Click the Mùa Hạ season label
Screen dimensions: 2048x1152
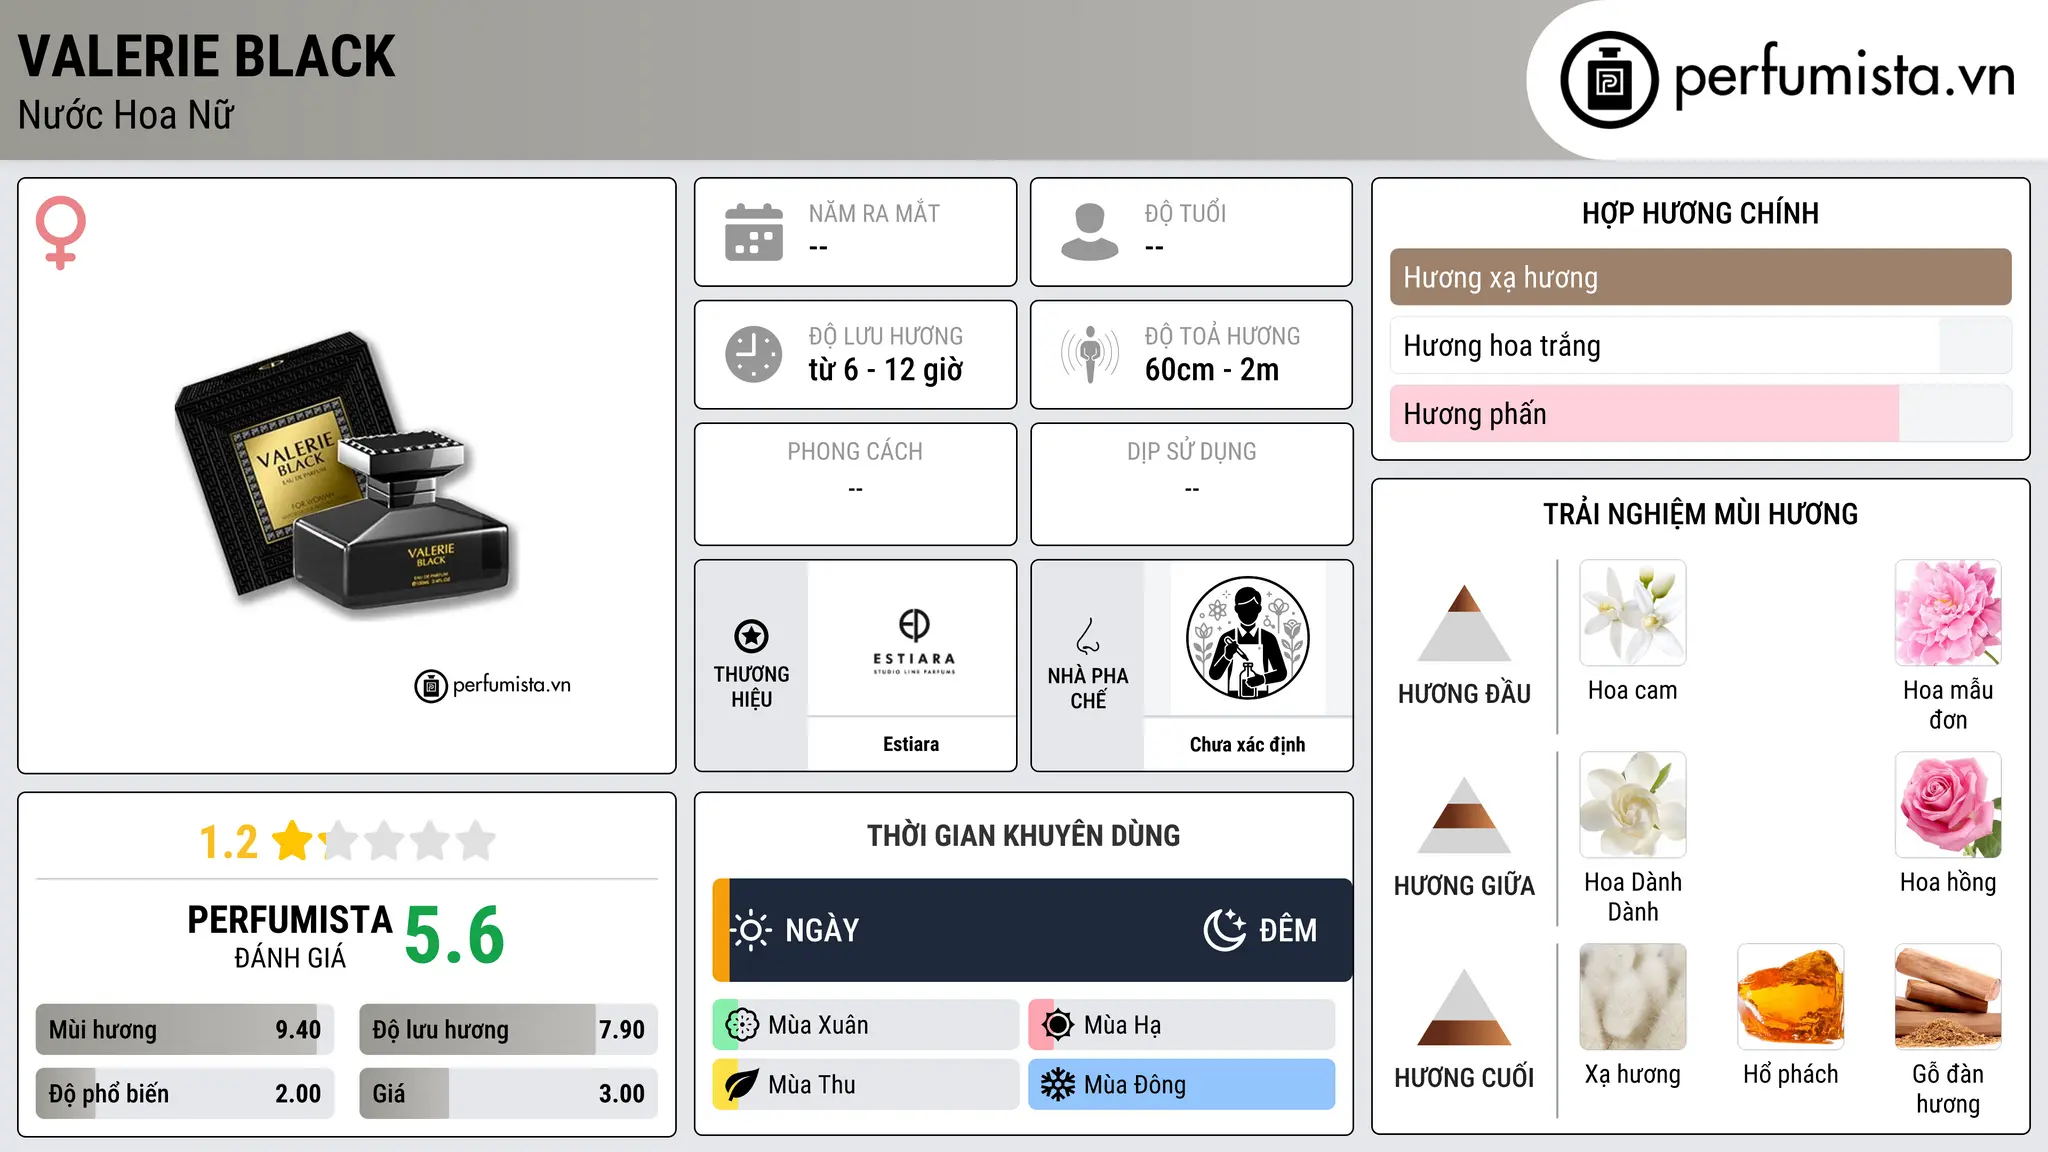click(1123, 1024)
